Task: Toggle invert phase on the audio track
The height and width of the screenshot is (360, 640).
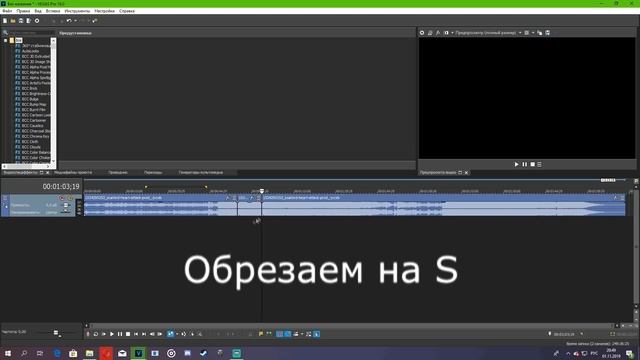Action: (70, 198)
